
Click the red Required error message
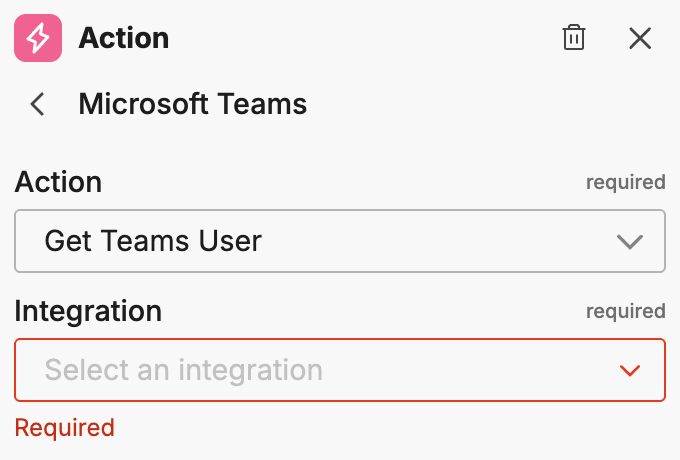click(x=64, y=428)
